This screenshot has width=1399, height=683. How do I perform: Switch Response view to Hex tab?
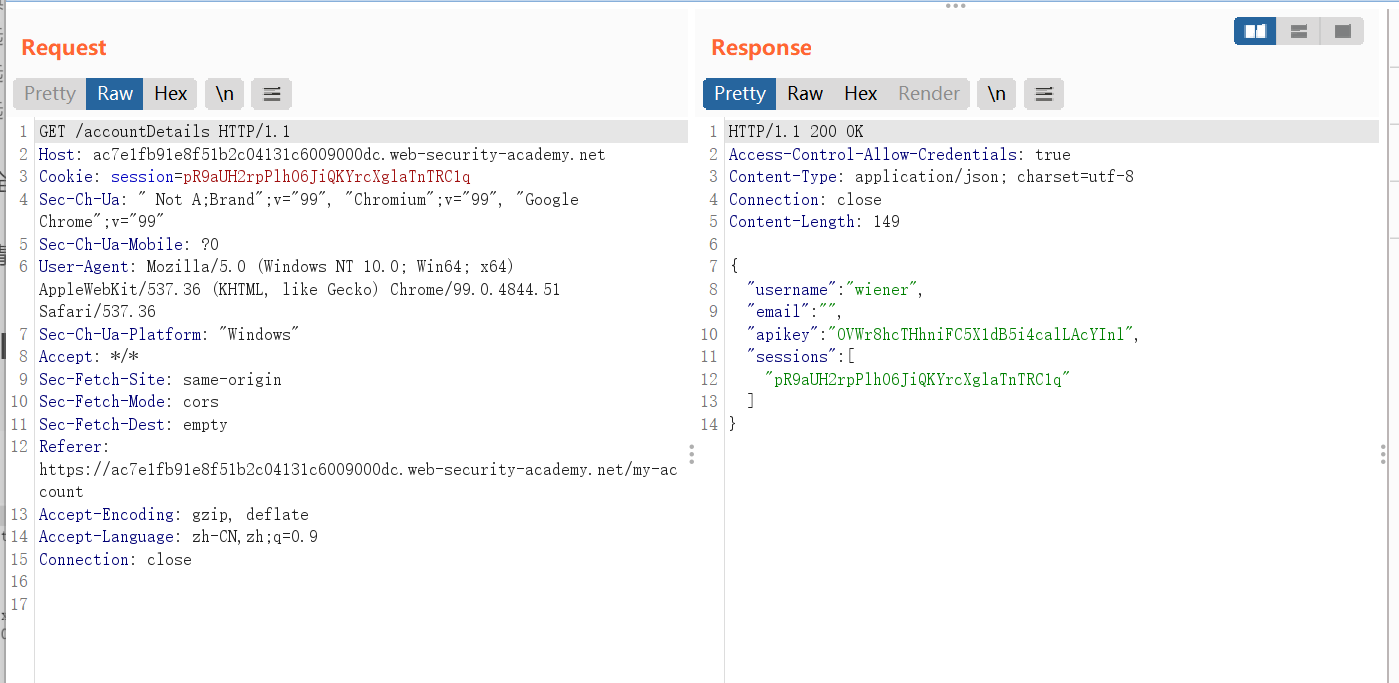pos(861,94)
